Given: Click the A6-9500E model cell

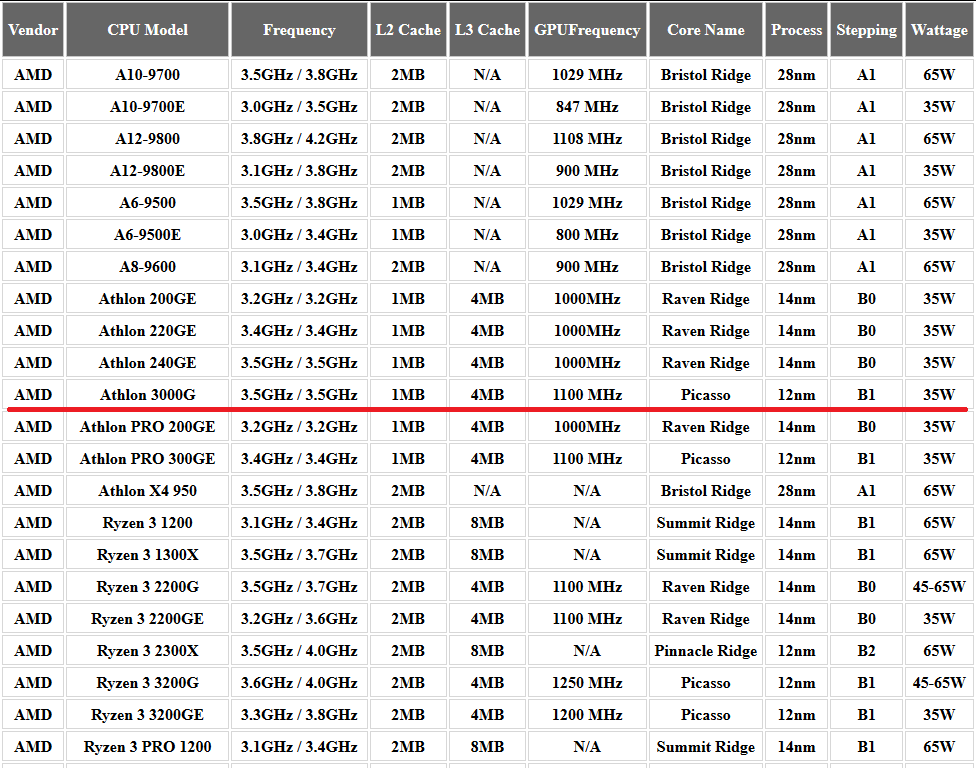Looking at the screenshot, I should (148, 235).
